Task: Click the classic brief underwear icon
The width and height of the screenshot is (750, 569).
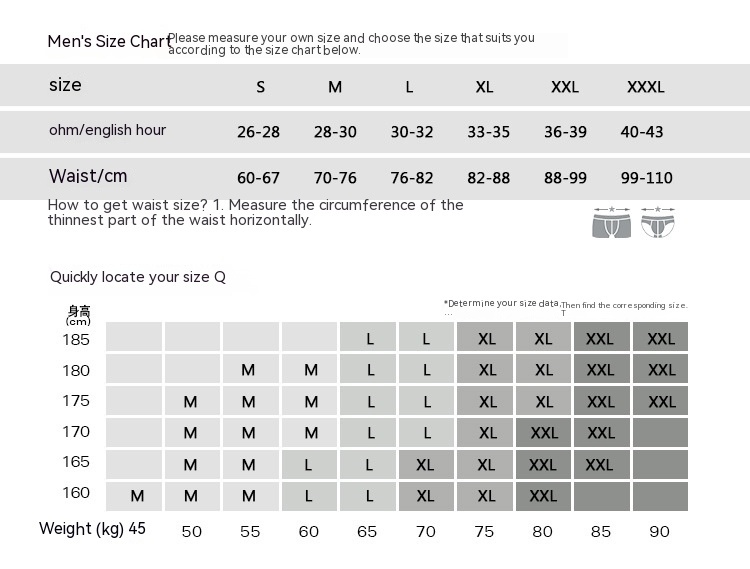Action: (657, 222)
